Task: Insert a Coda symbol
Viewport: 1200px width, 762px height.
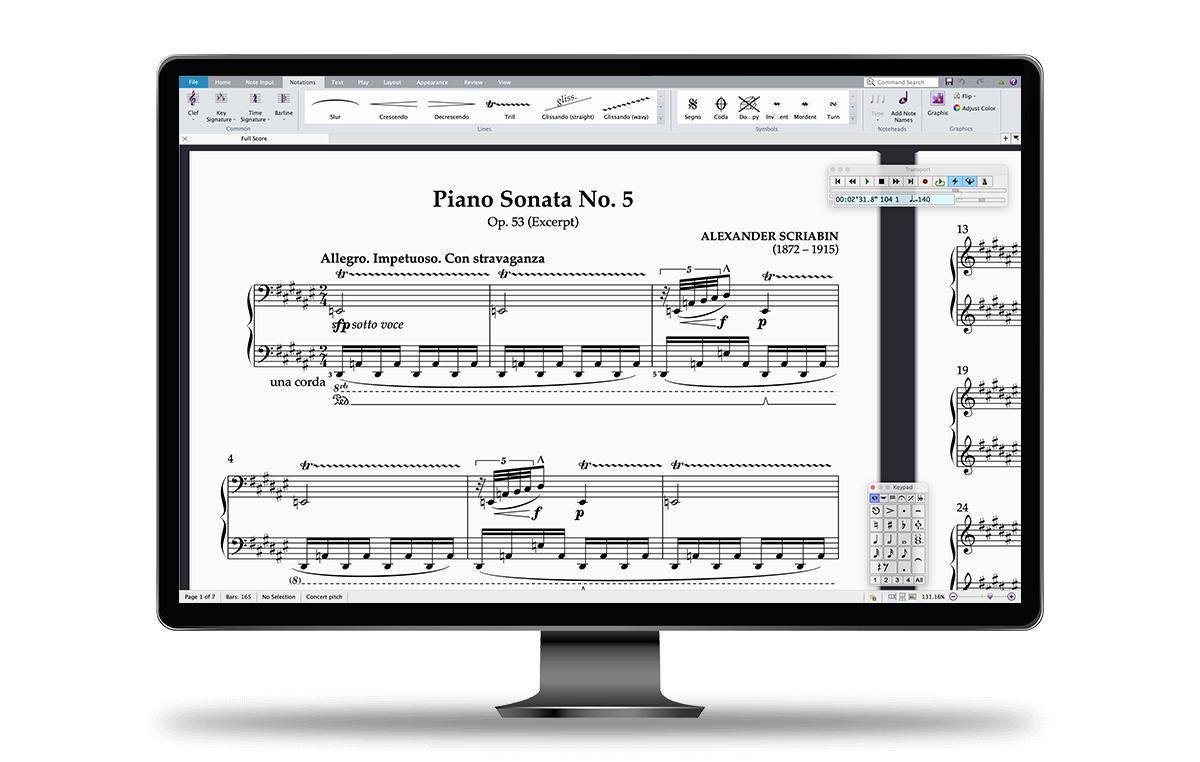Action: point(719,106)
